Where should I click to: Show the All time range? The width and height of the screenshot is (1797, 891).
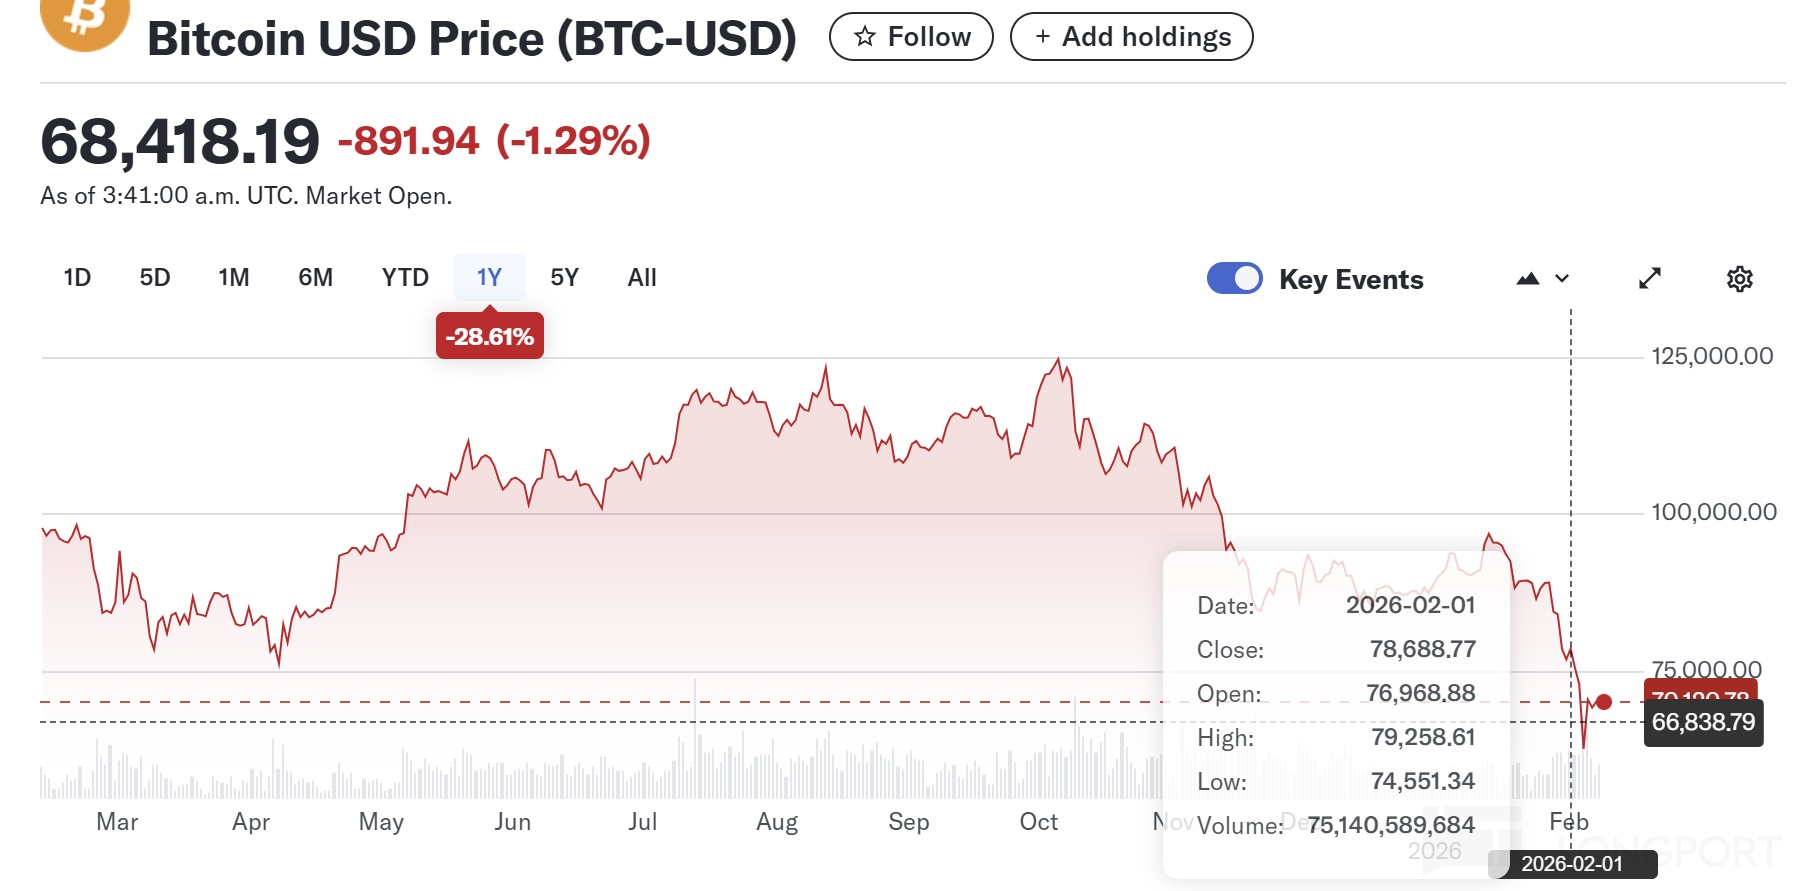tap(642, 278)
